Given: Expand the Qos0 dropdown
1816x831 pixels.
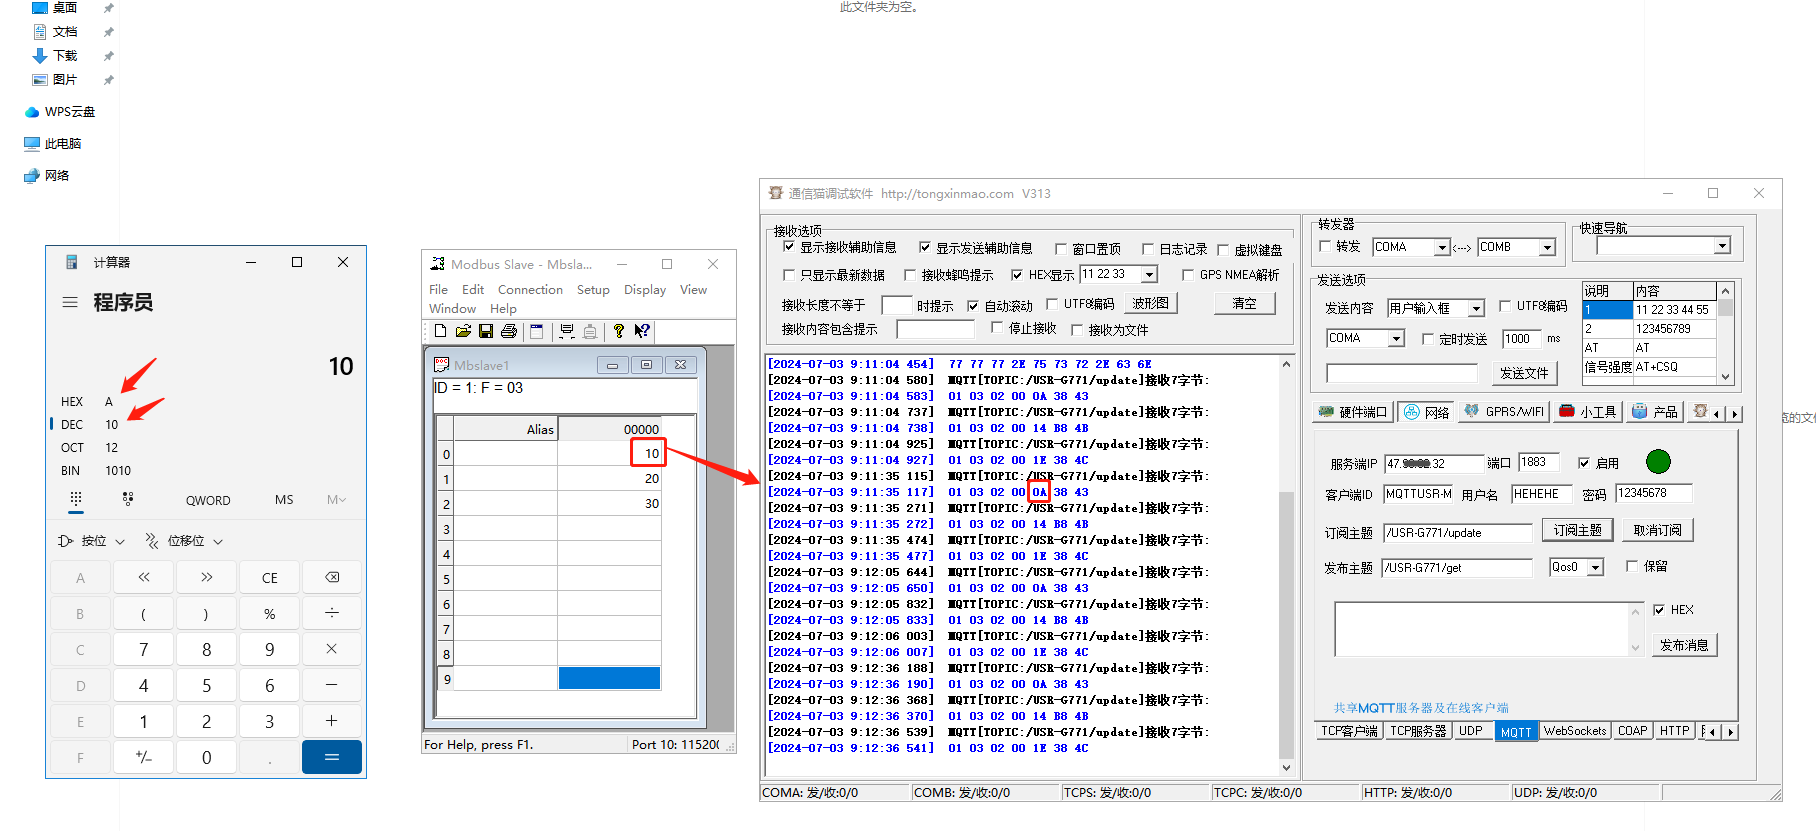Looking at the screenshot, I should click(1596, 567).
